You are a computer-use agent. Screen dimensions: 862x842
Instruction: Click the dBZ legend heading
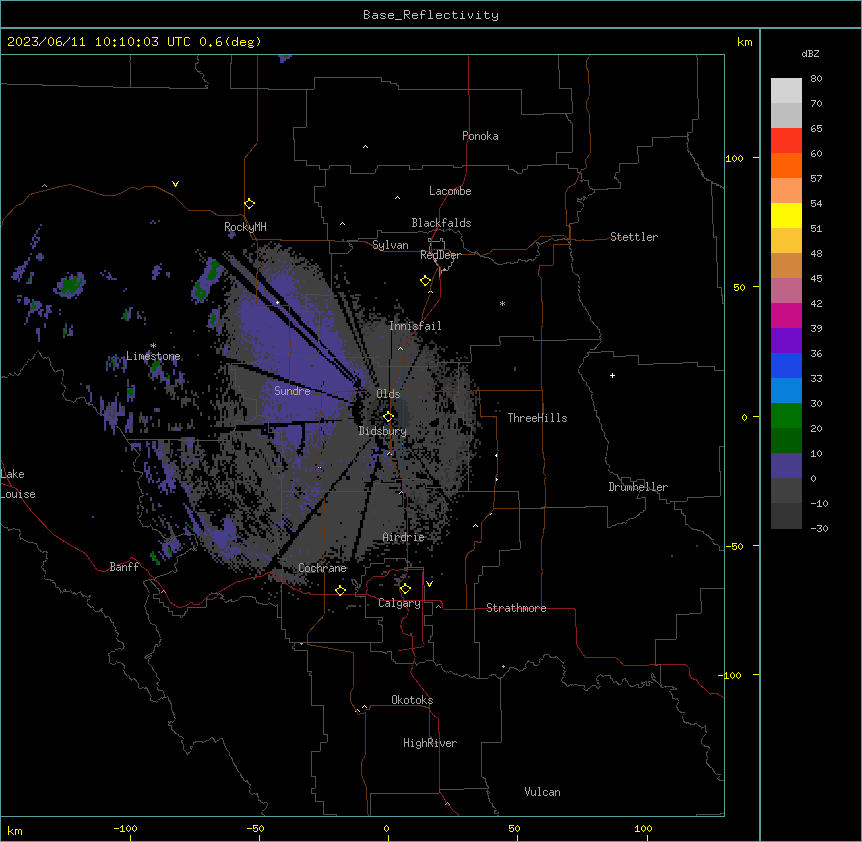[x=810, y=53]
